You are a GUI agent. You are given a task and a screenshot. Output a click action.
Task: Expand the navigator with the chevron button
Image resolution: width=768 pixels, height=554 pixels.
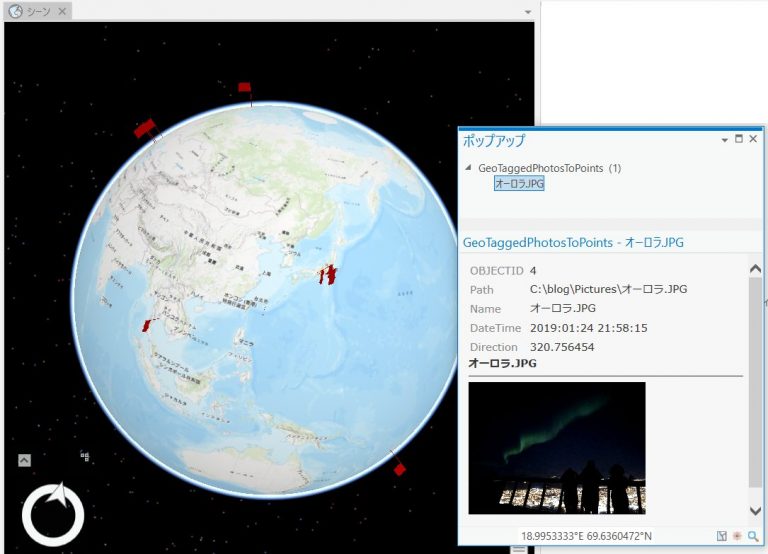(x=24, y=460)
